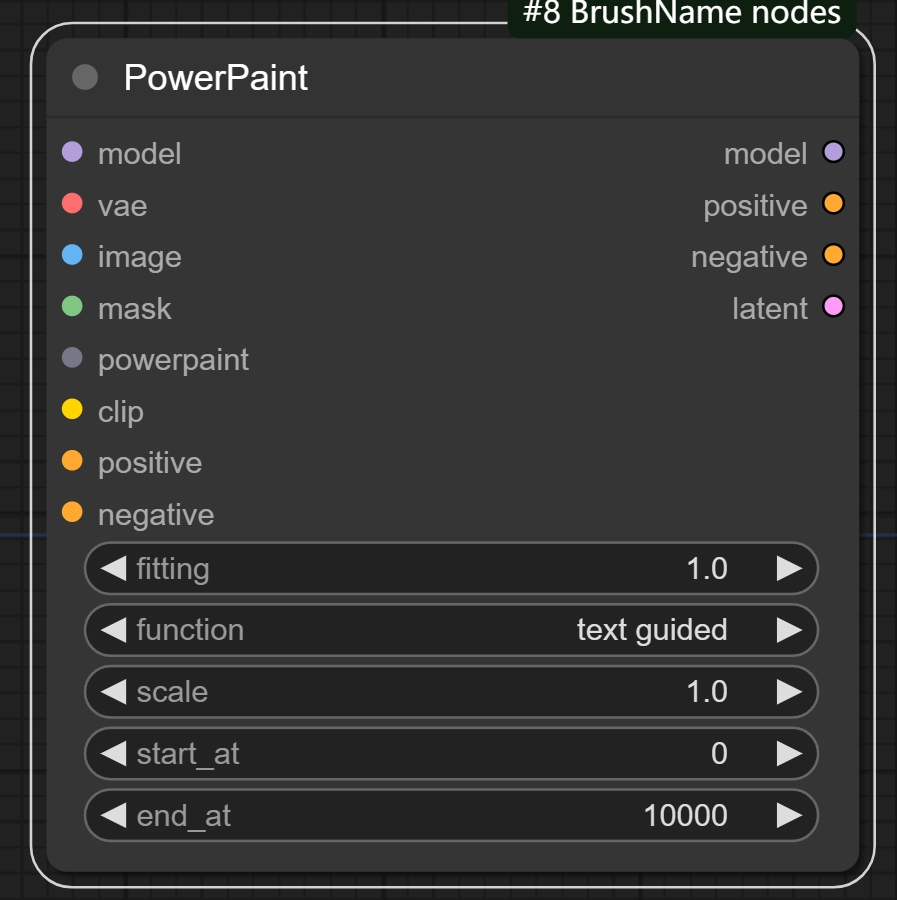Decrease scale value with left arrow

pos(114,692)
